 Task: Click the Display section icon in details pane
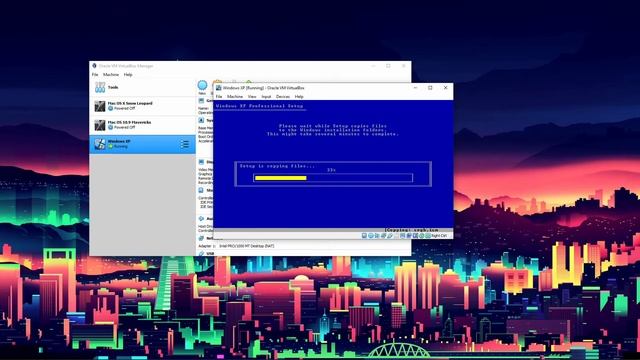coord(201,162)
